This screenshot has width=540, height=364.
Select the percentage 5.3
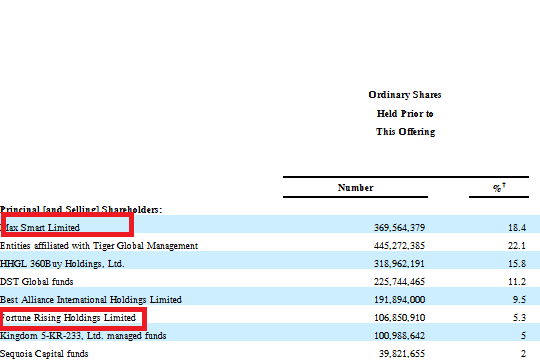click(x=519, y=318)
